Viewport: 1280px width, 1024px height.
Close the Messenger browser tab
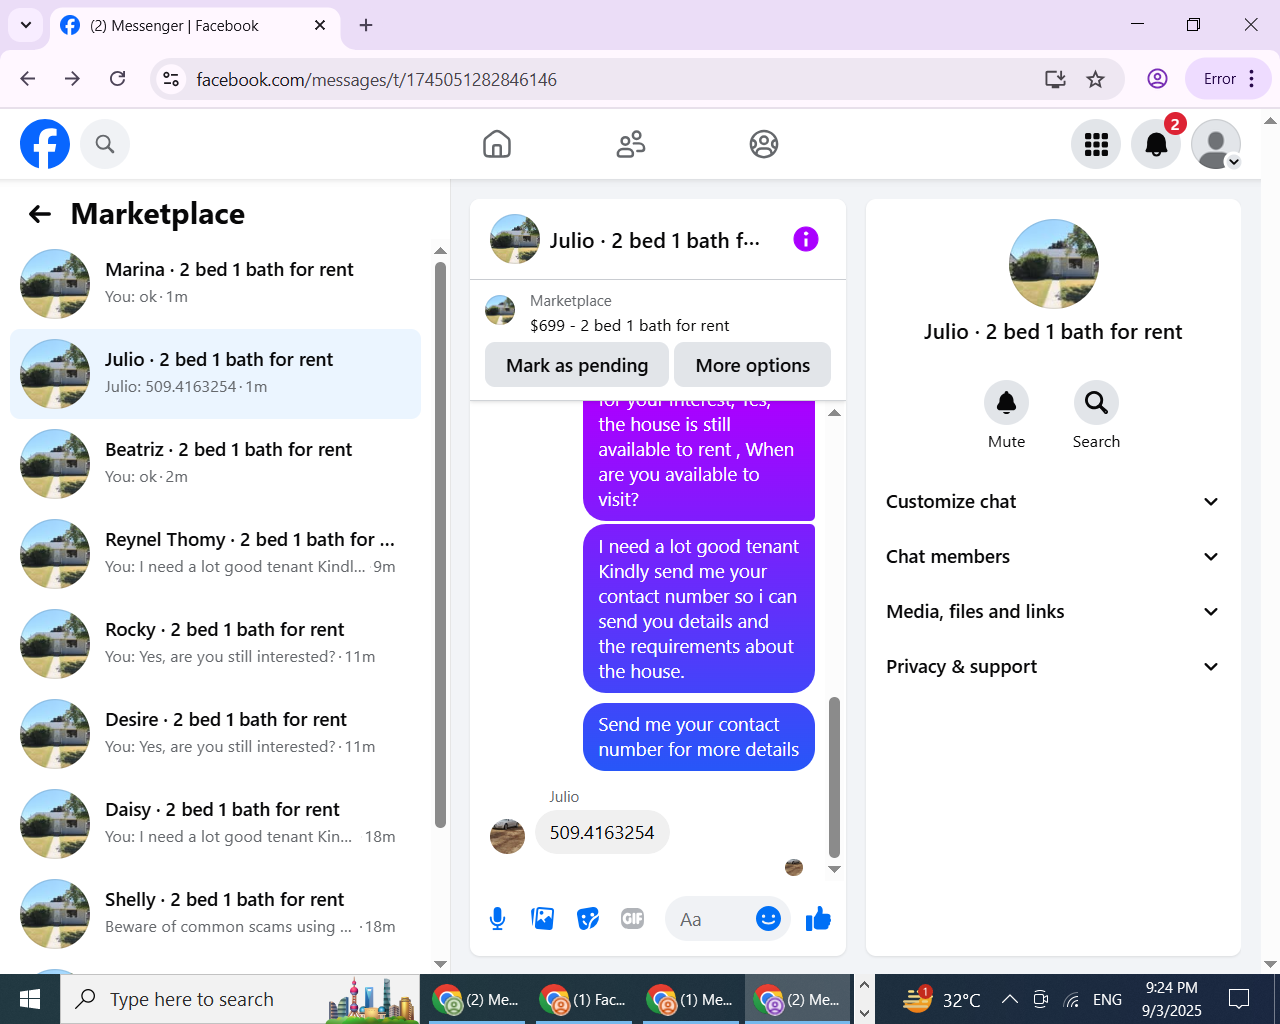coord(320,25)
